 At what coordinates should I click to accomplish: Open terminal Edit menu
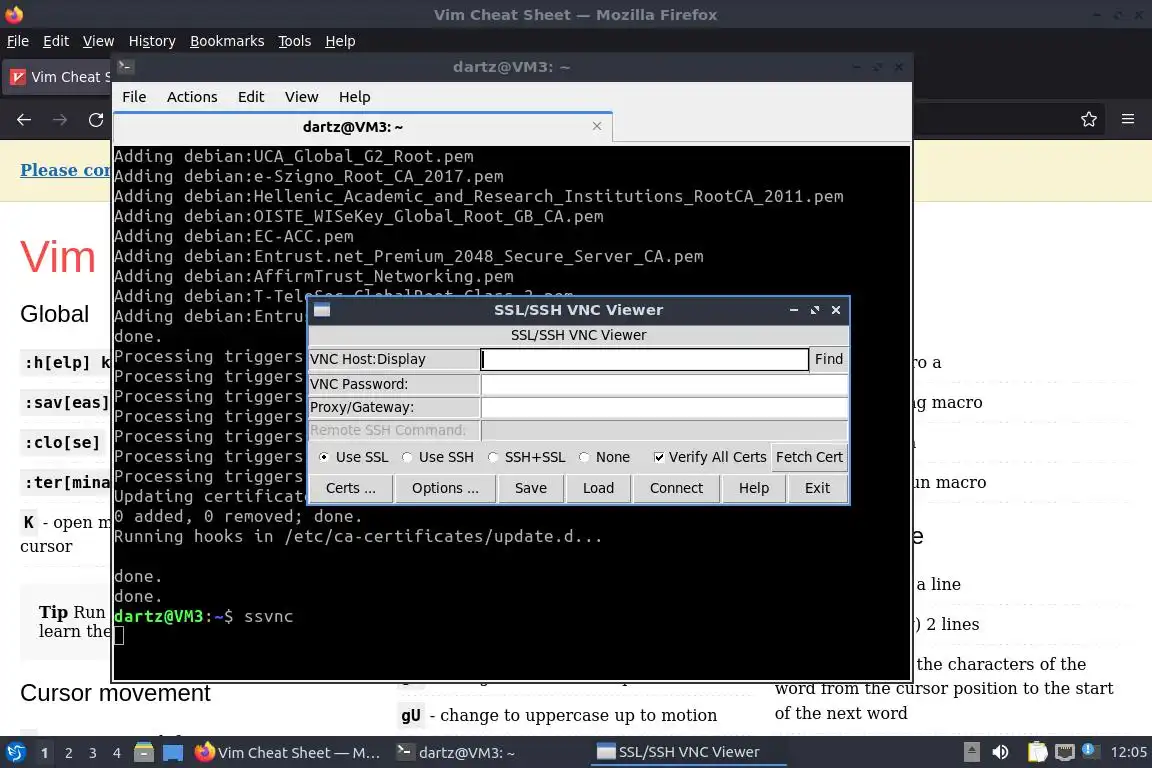coord(251,97)
